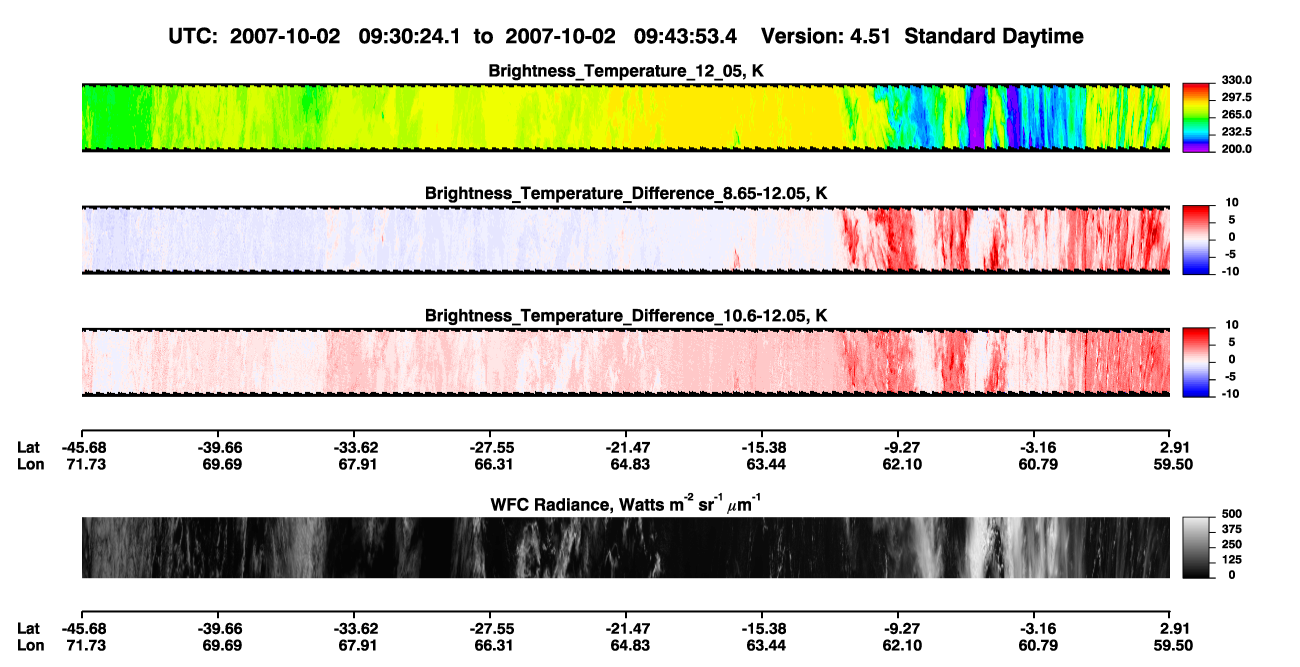Click latitude -27.55 above the WFC Radiance title
Image resolution: width=1300 pixels, height=667 pixels.
click(x=490, y=448)
